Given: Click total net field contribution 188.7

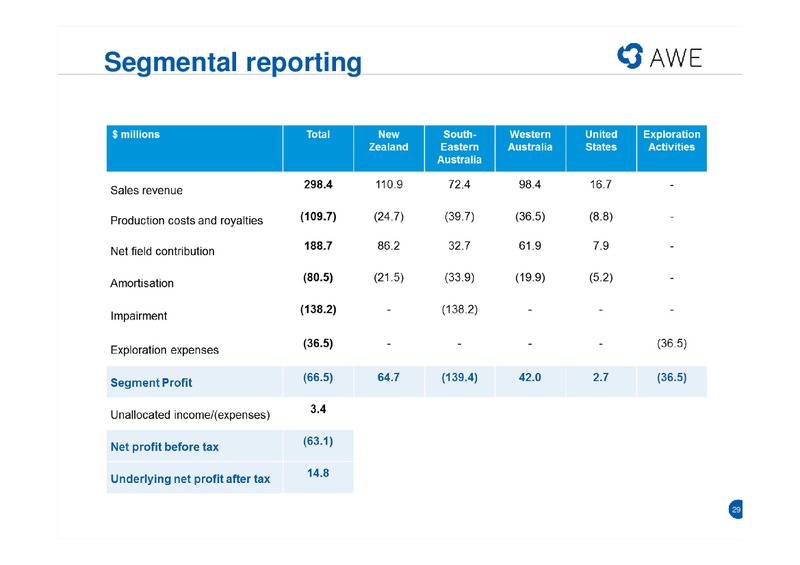Looking at the screenshot, I should 318,246.
